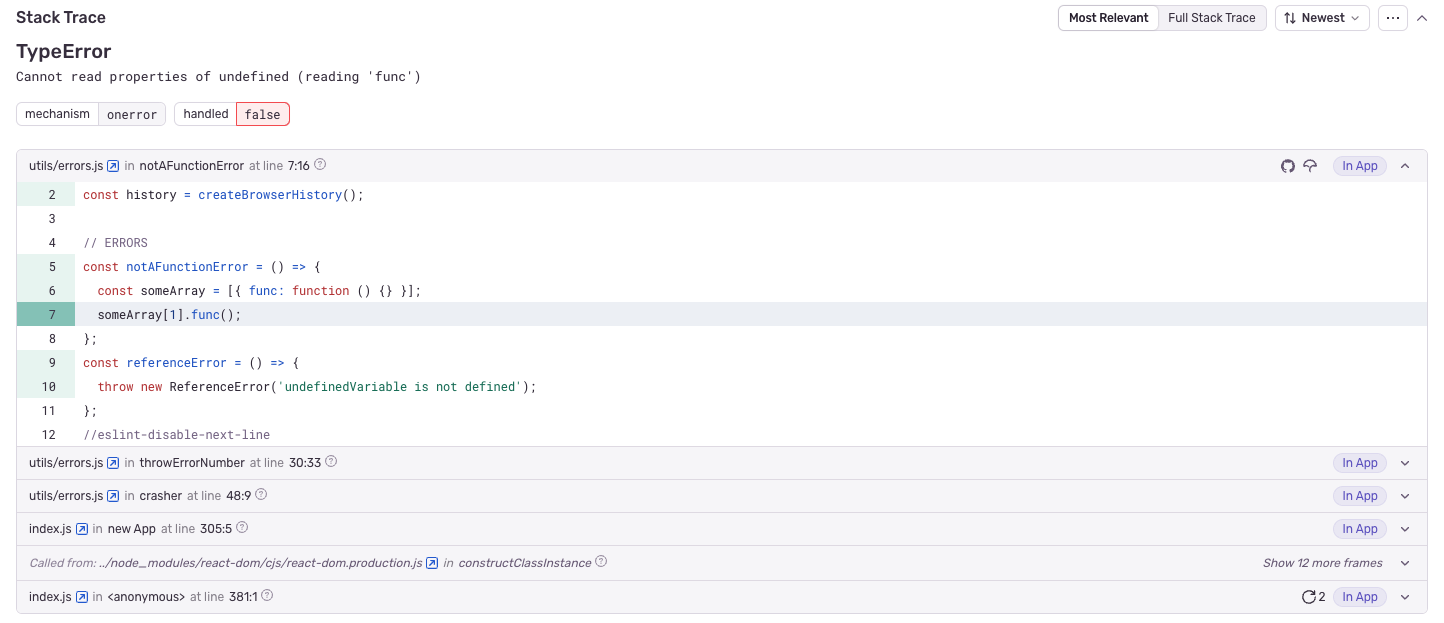Click Show 12 more frames

pos(1322,562)
